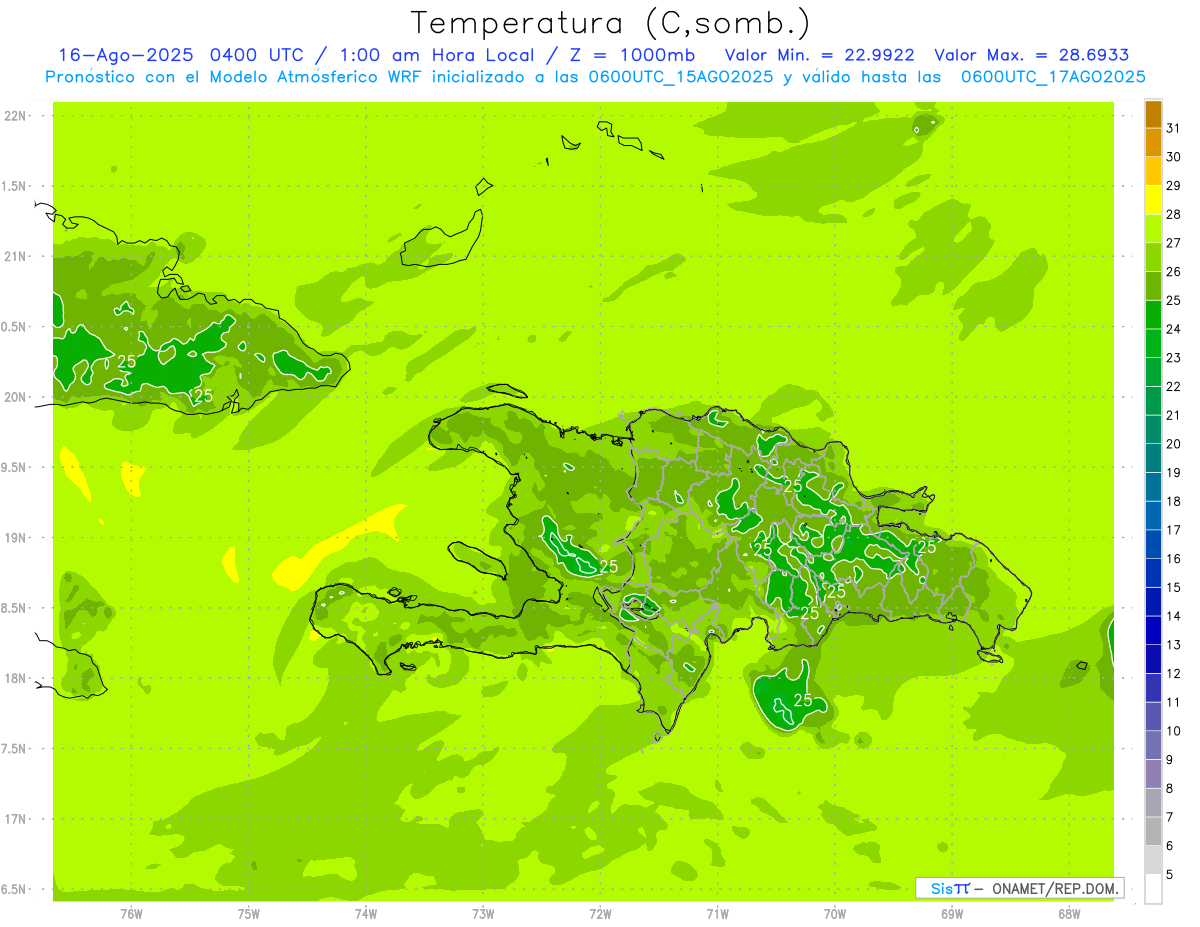
Task: Click legend value '23'
Action: [1173, 358]
